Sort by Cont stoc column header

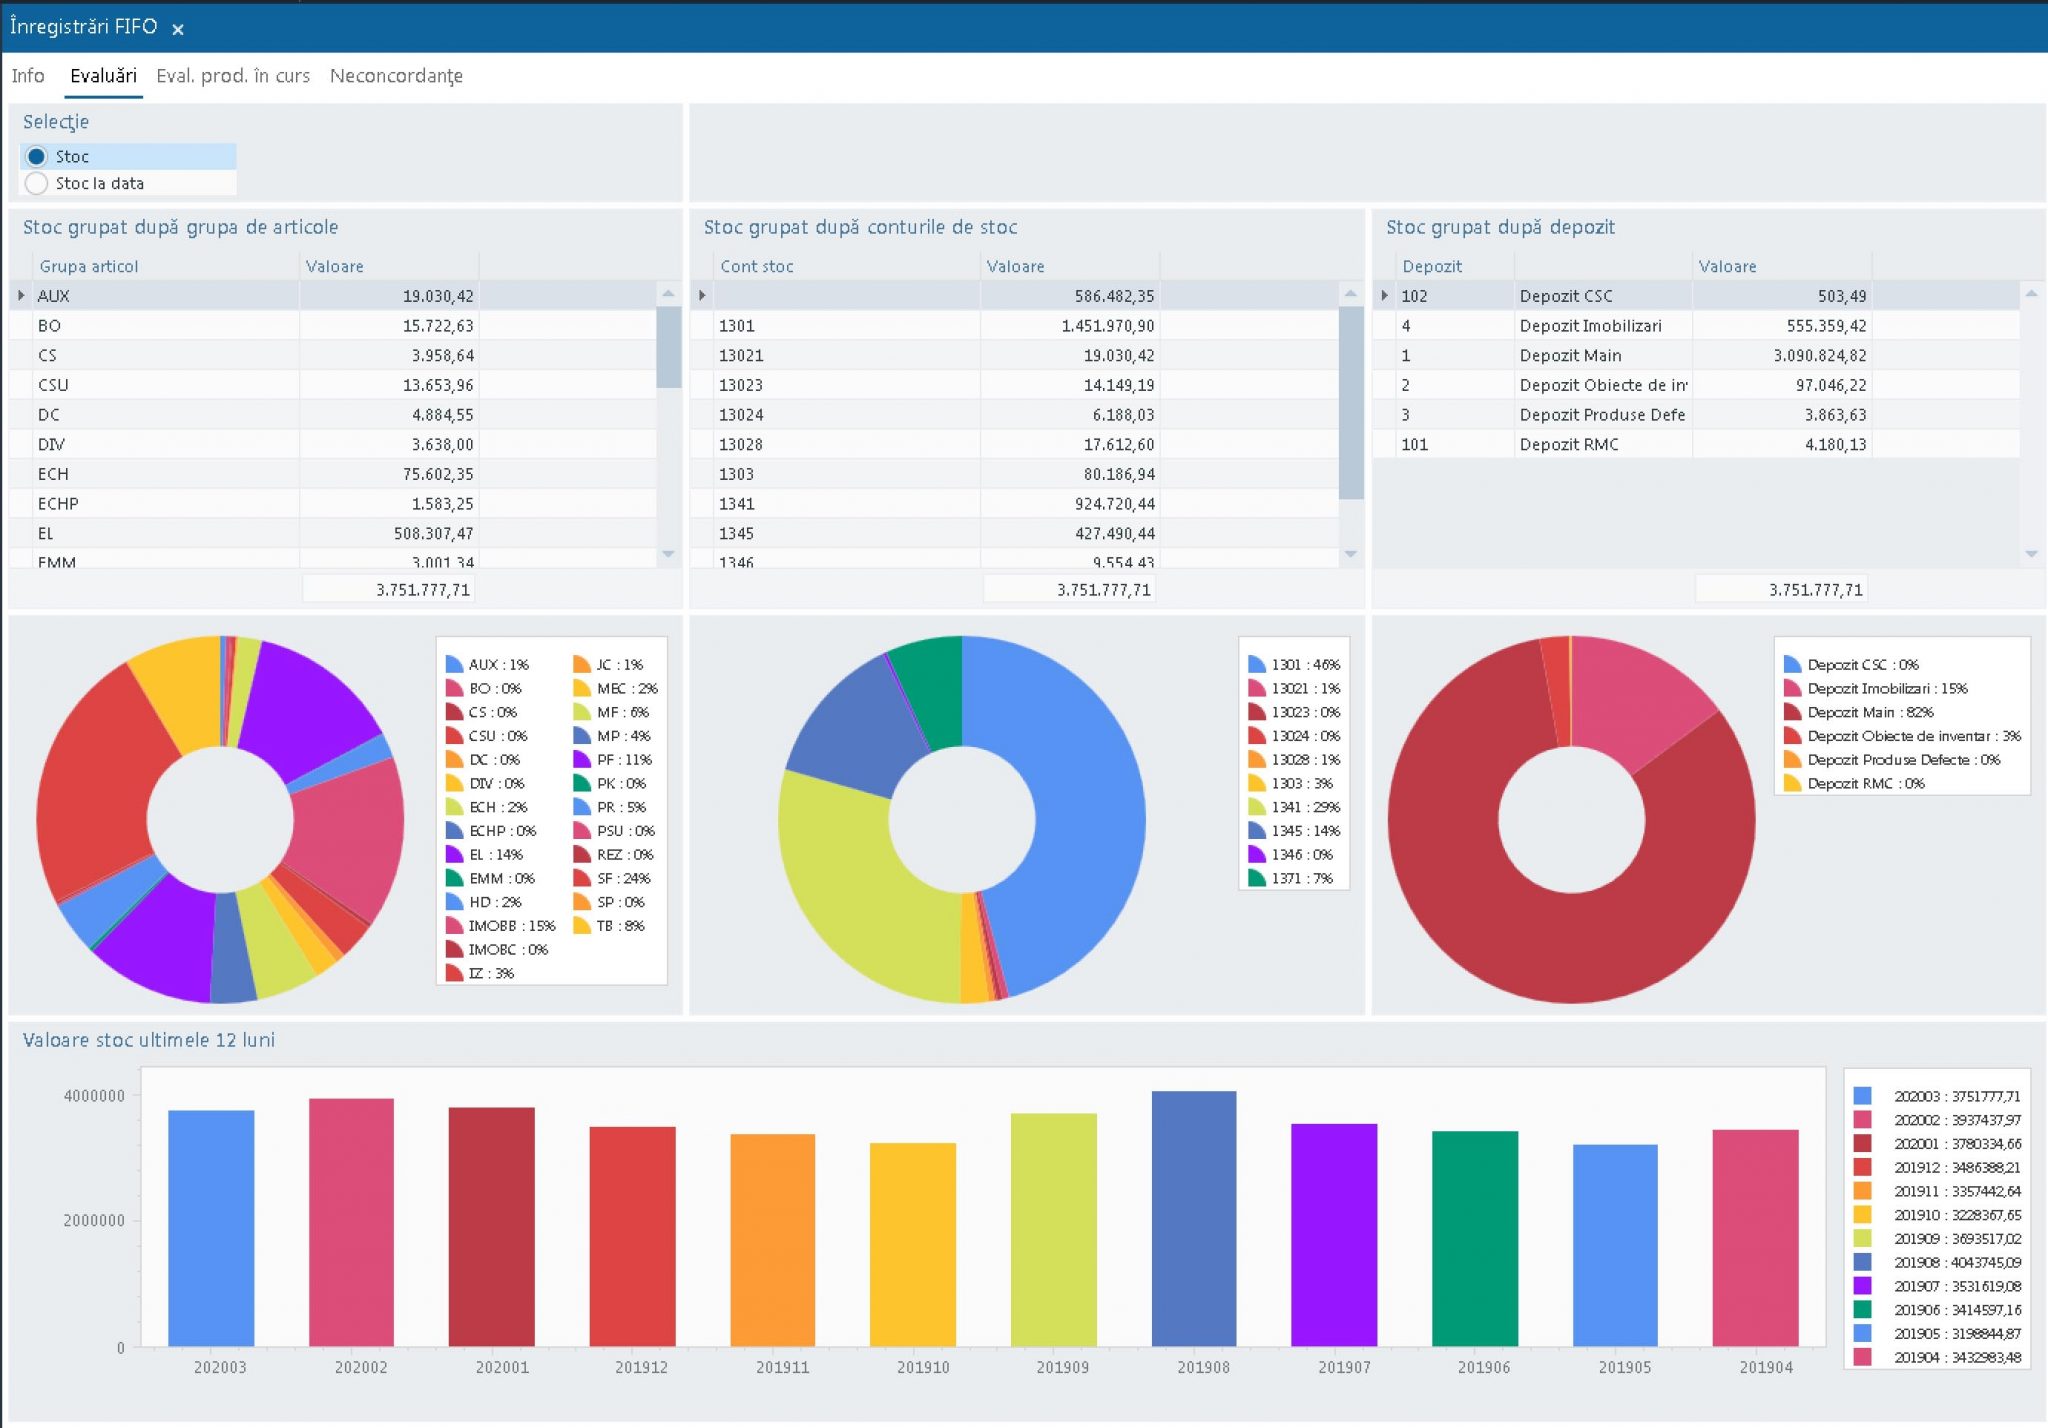click(756, 266)
